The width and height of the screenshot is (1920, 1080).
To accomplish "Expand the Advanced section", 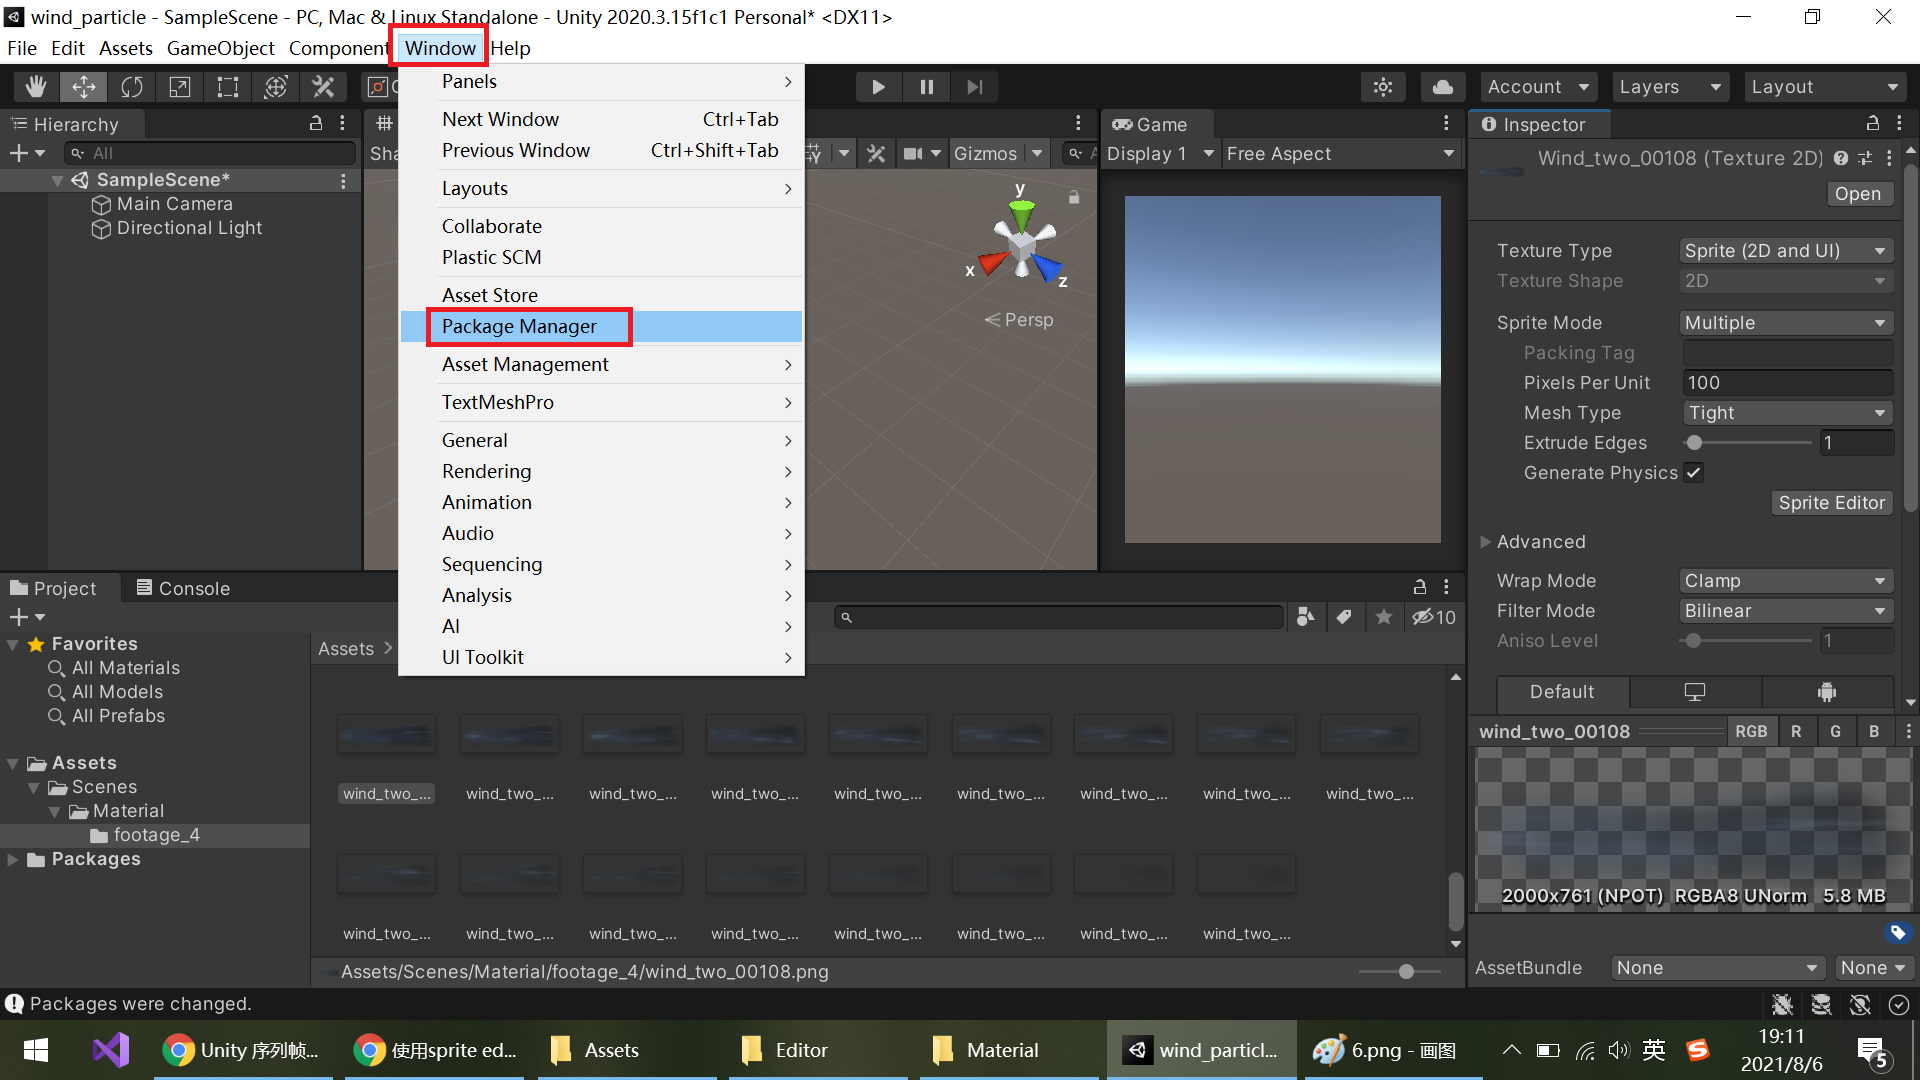I will click(x=1486, y=542).
